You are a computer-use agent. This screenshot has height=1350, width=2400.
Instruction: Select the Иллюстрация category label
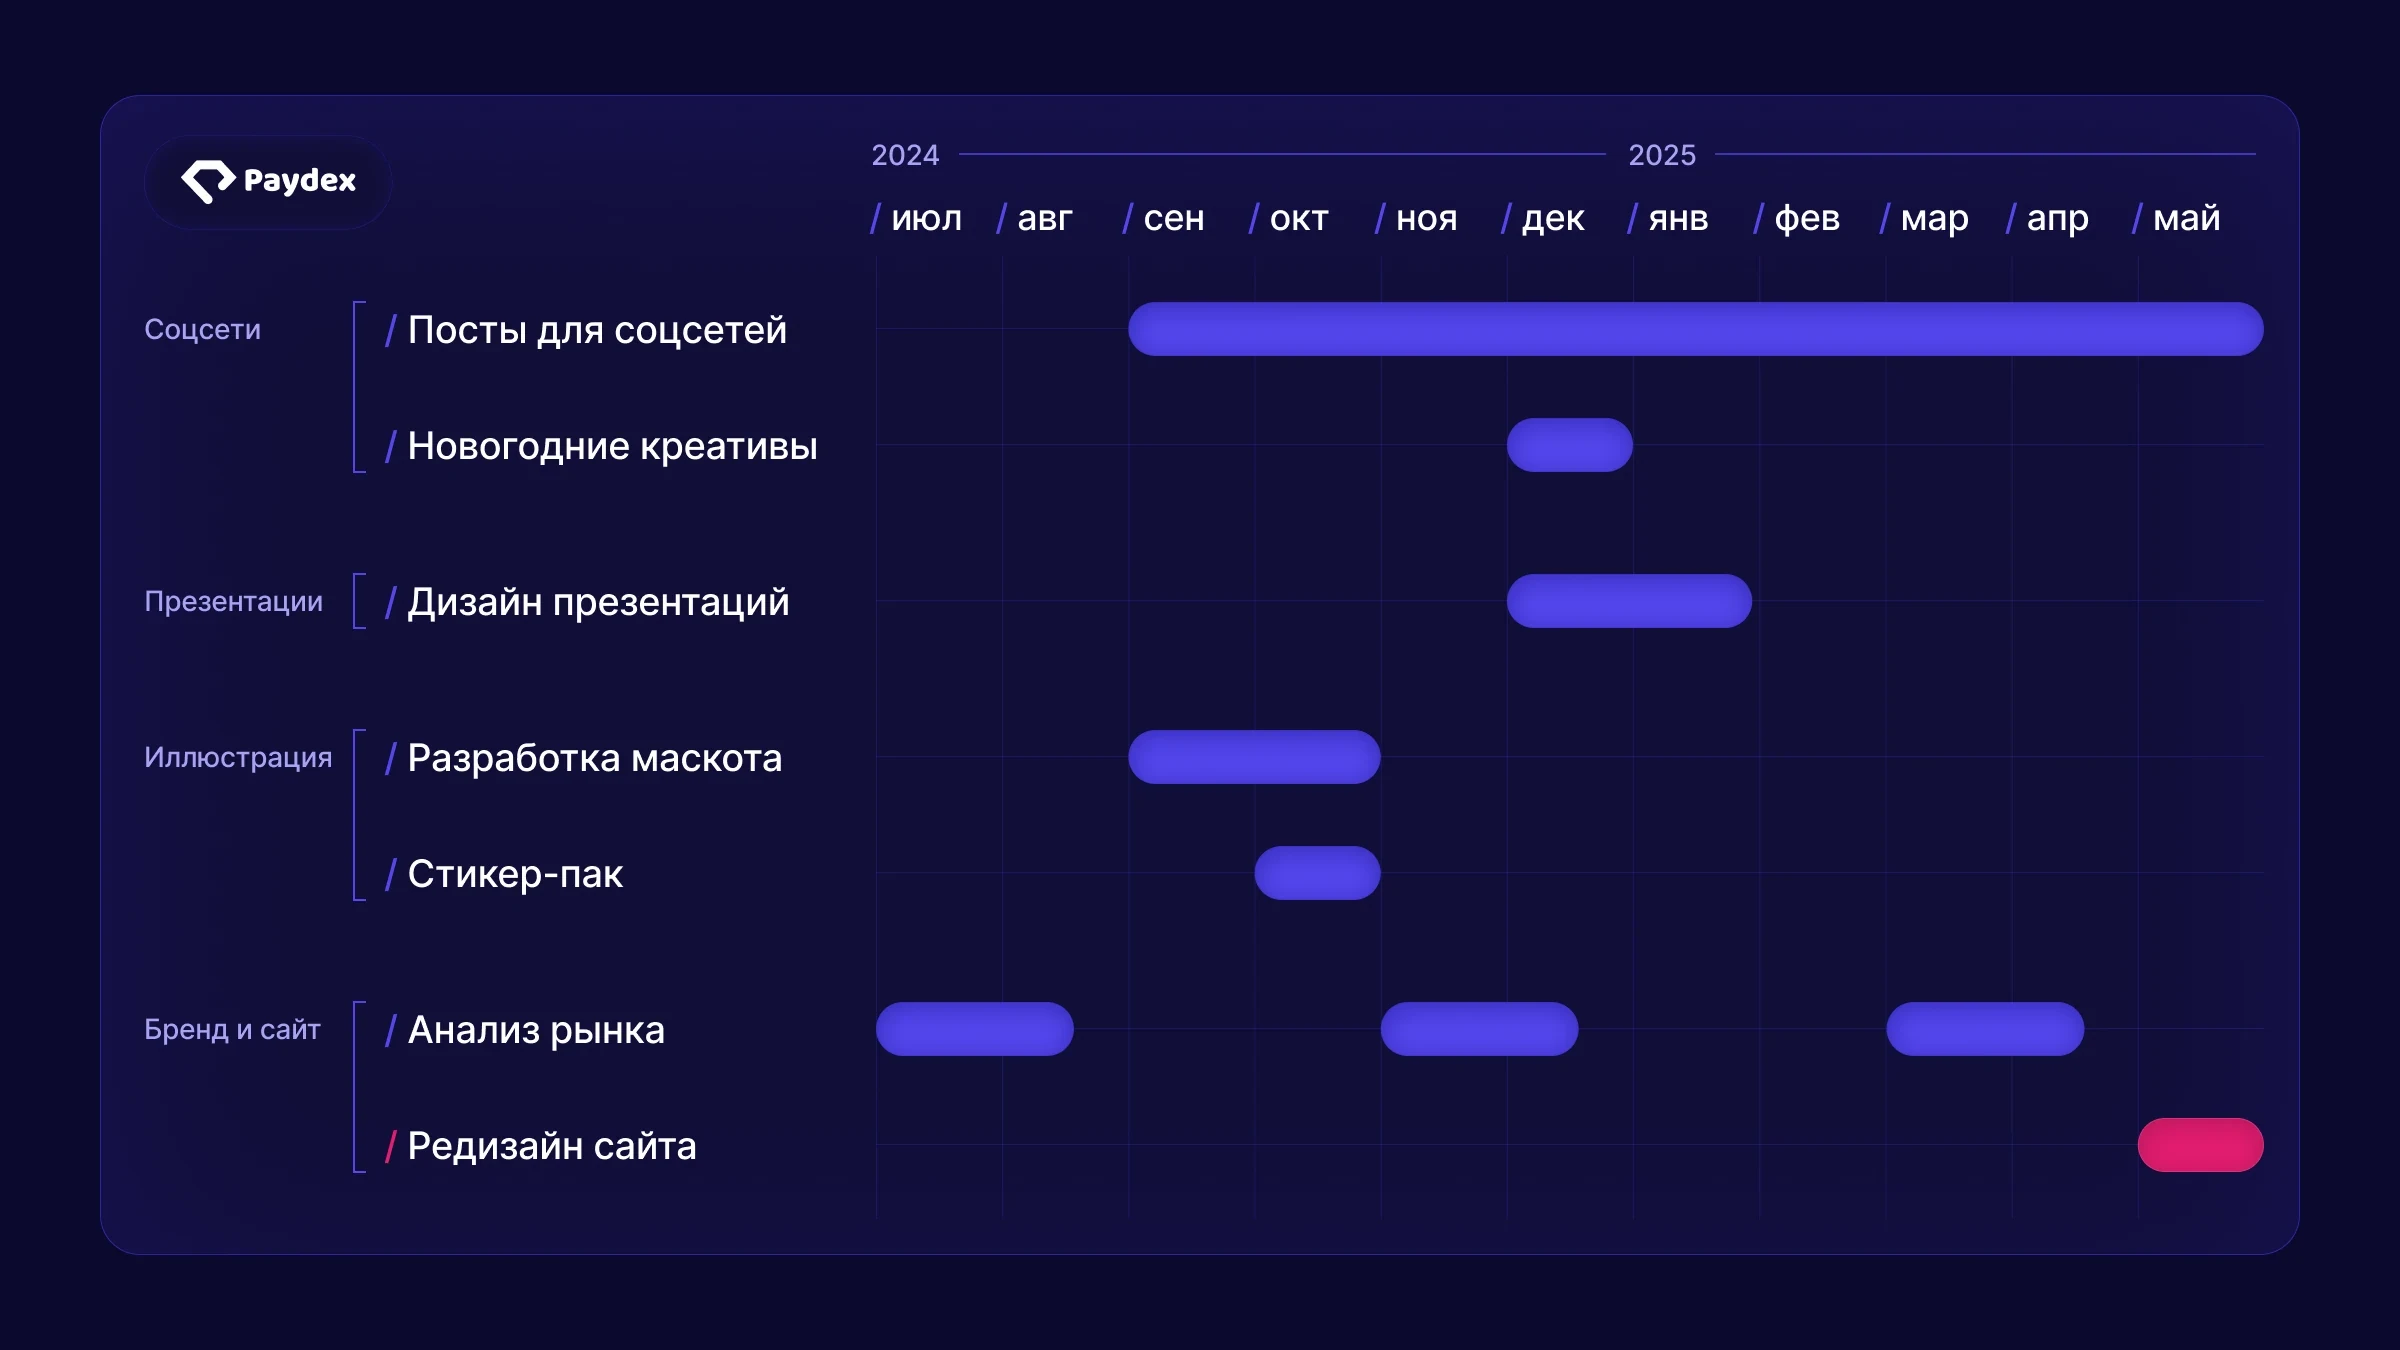238,757
